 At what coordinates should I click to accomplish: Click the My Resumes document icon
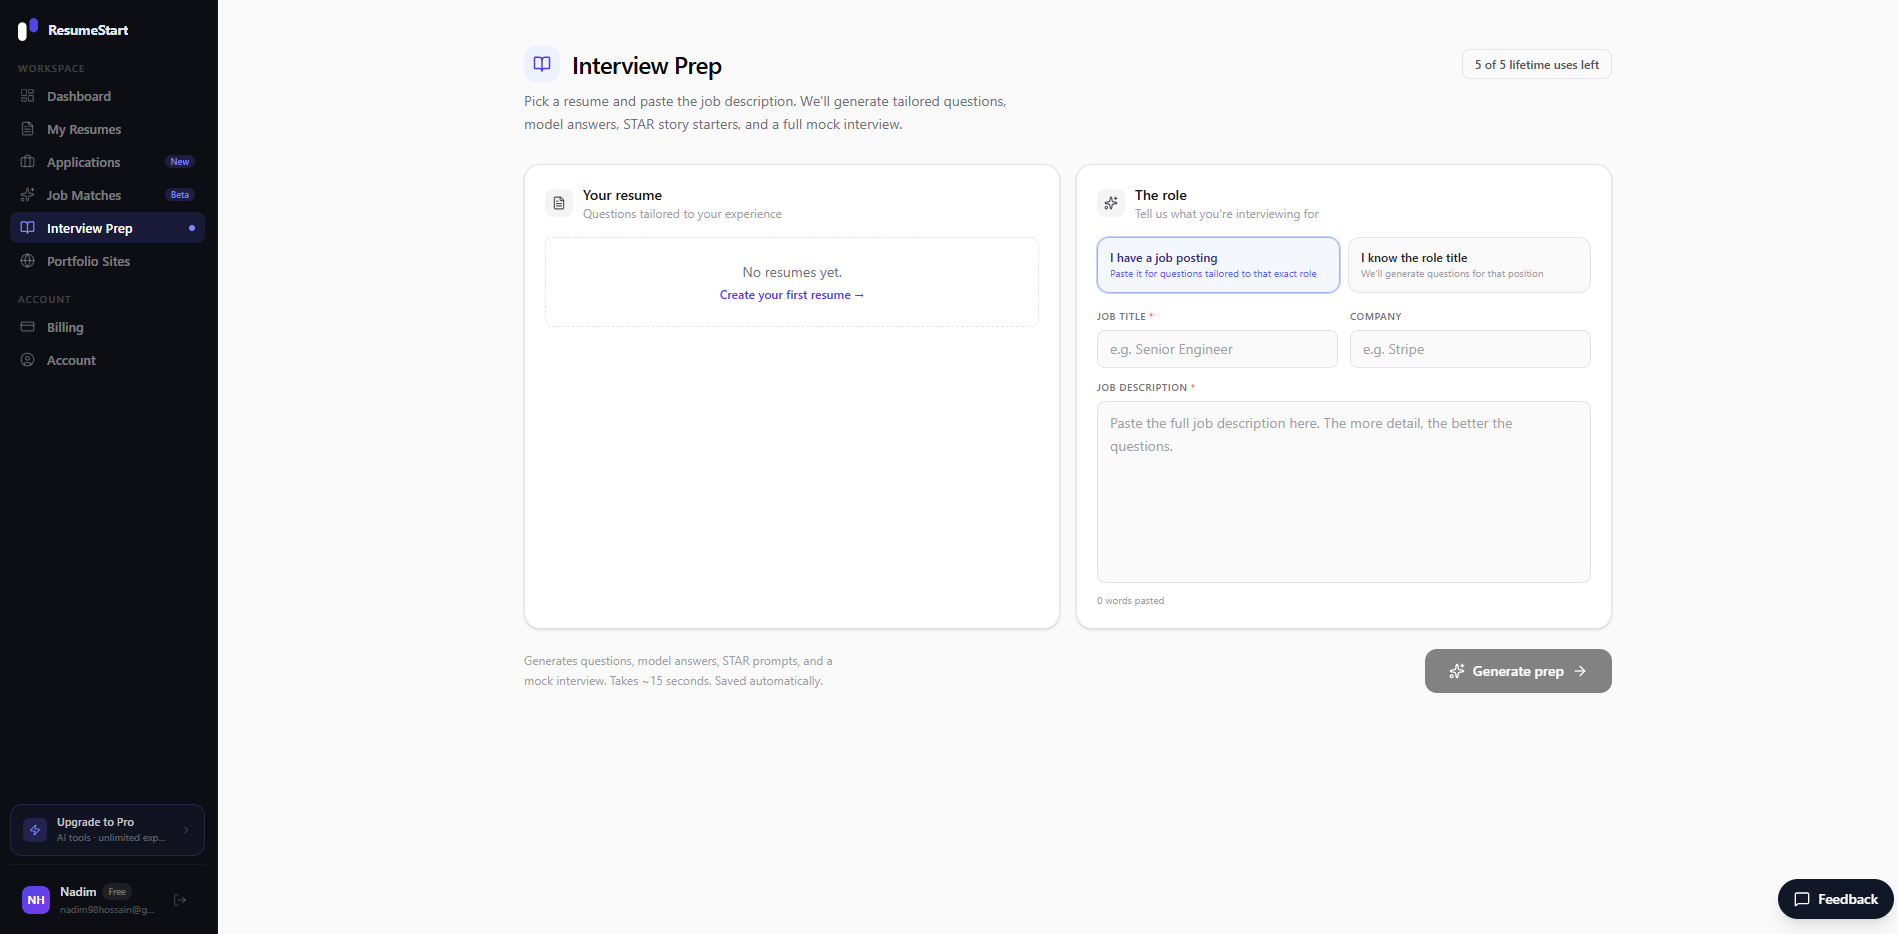28,129
